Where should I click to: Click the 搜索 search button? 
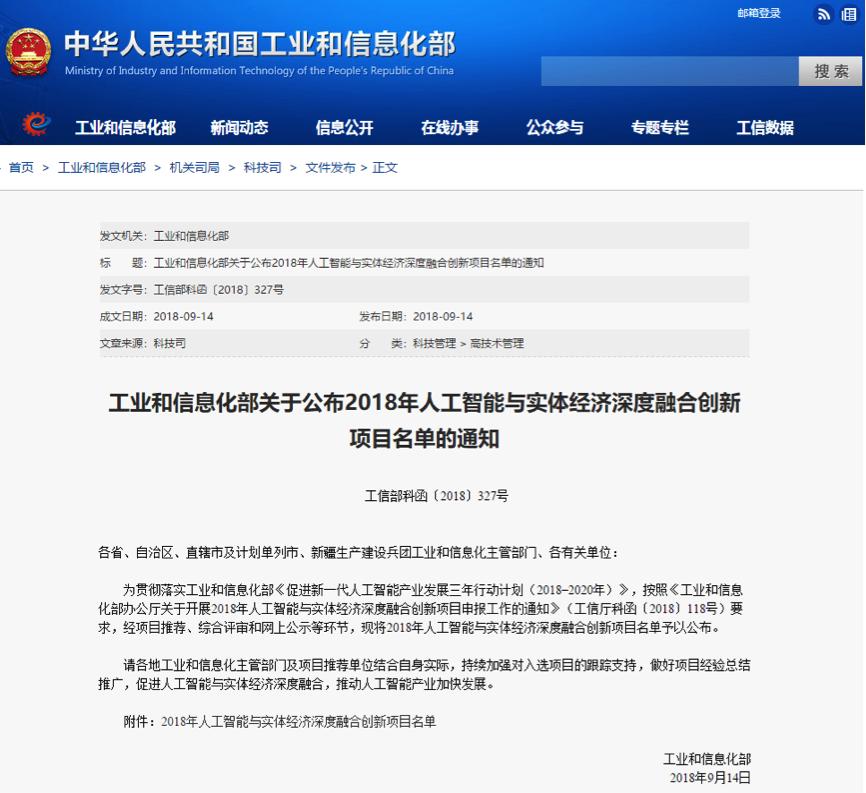[x=830, y=71]
